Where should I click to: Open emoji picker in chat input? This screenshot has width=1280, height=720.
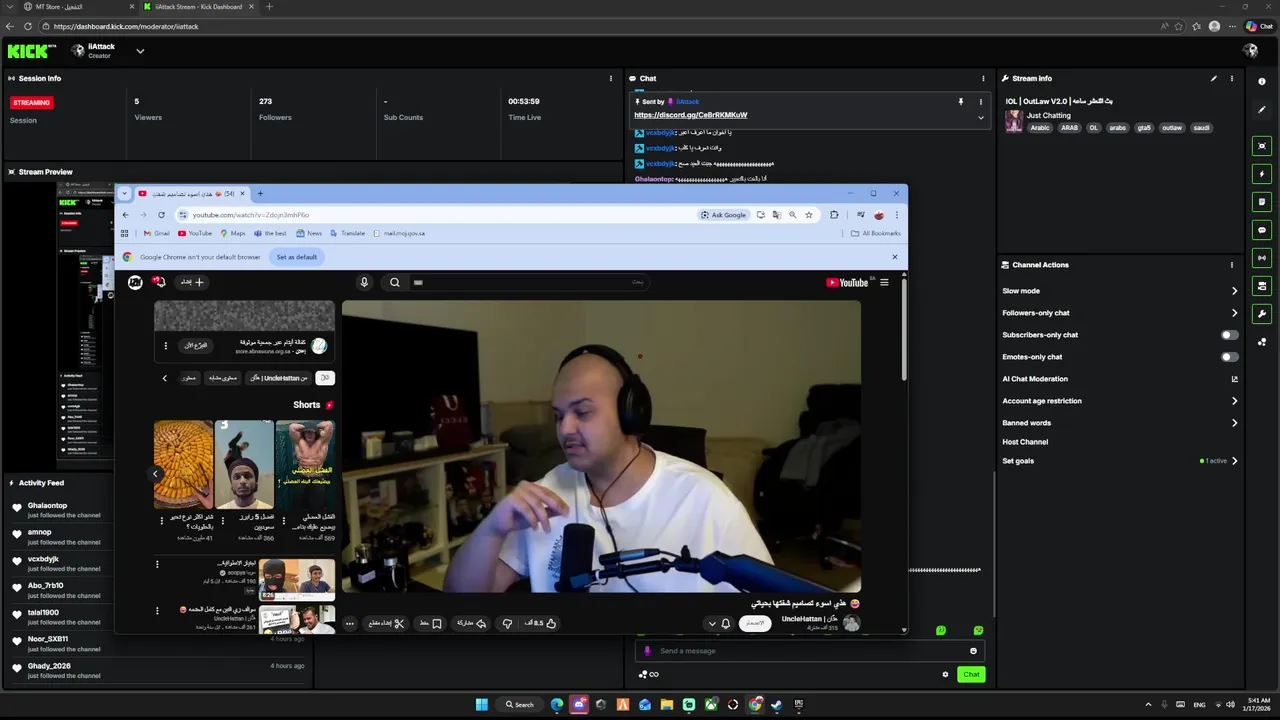(973, 651)
